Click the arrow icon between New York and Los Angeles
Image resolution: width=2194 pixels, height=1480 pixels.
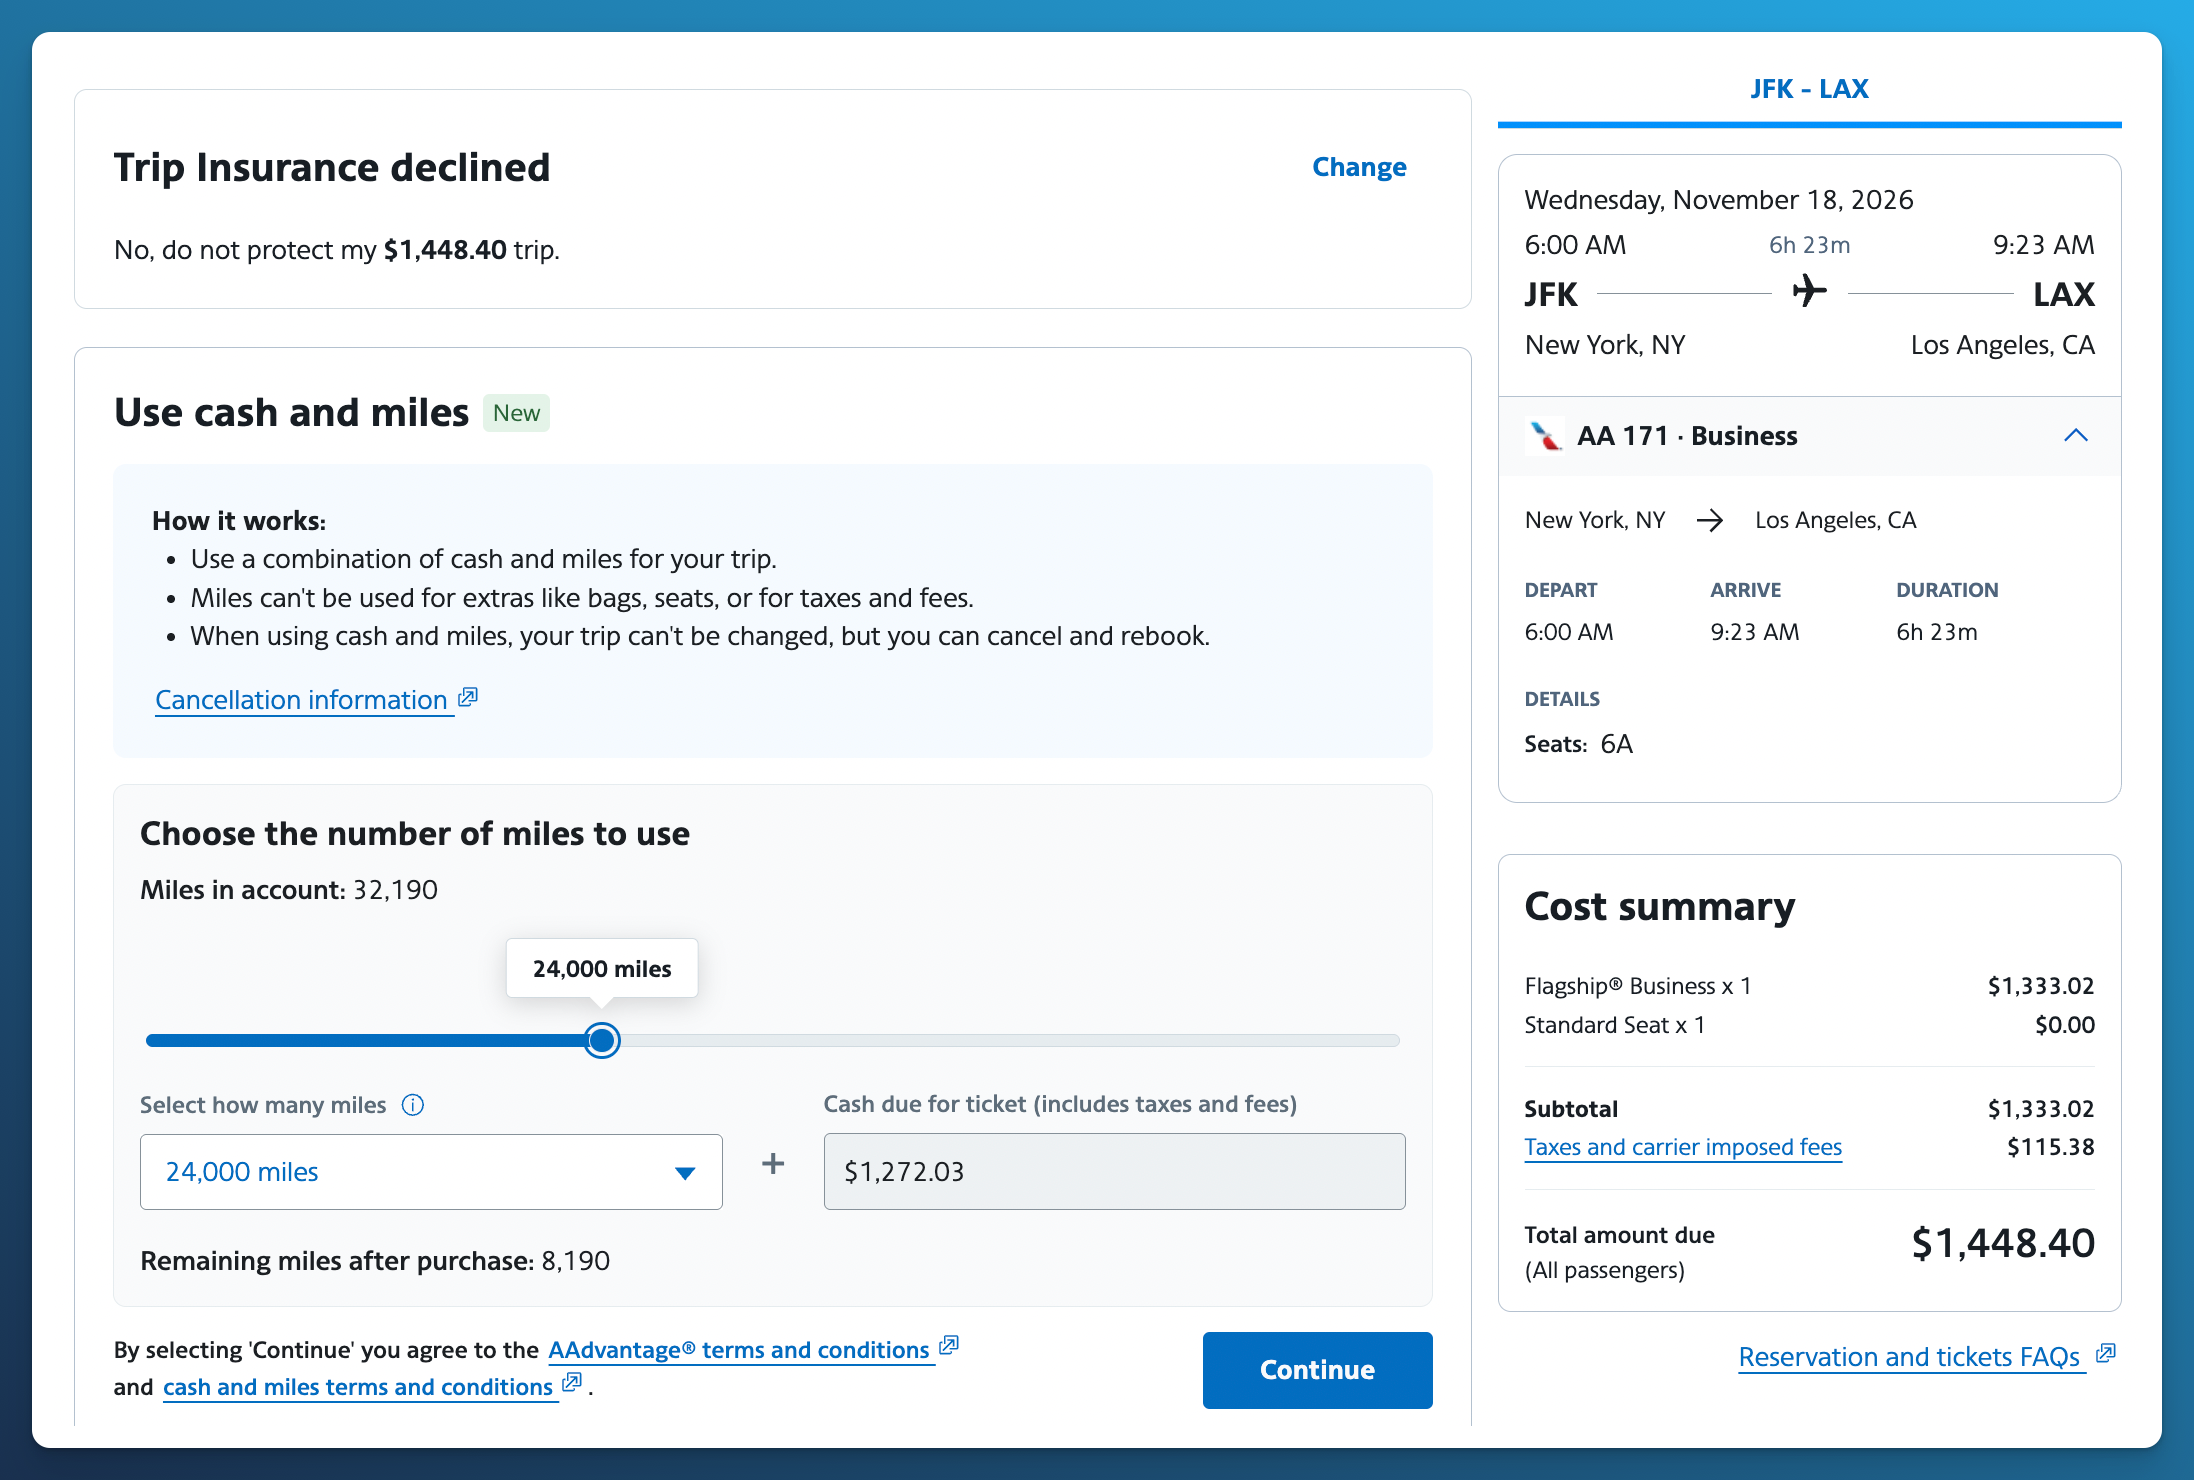coord(1710,520)
